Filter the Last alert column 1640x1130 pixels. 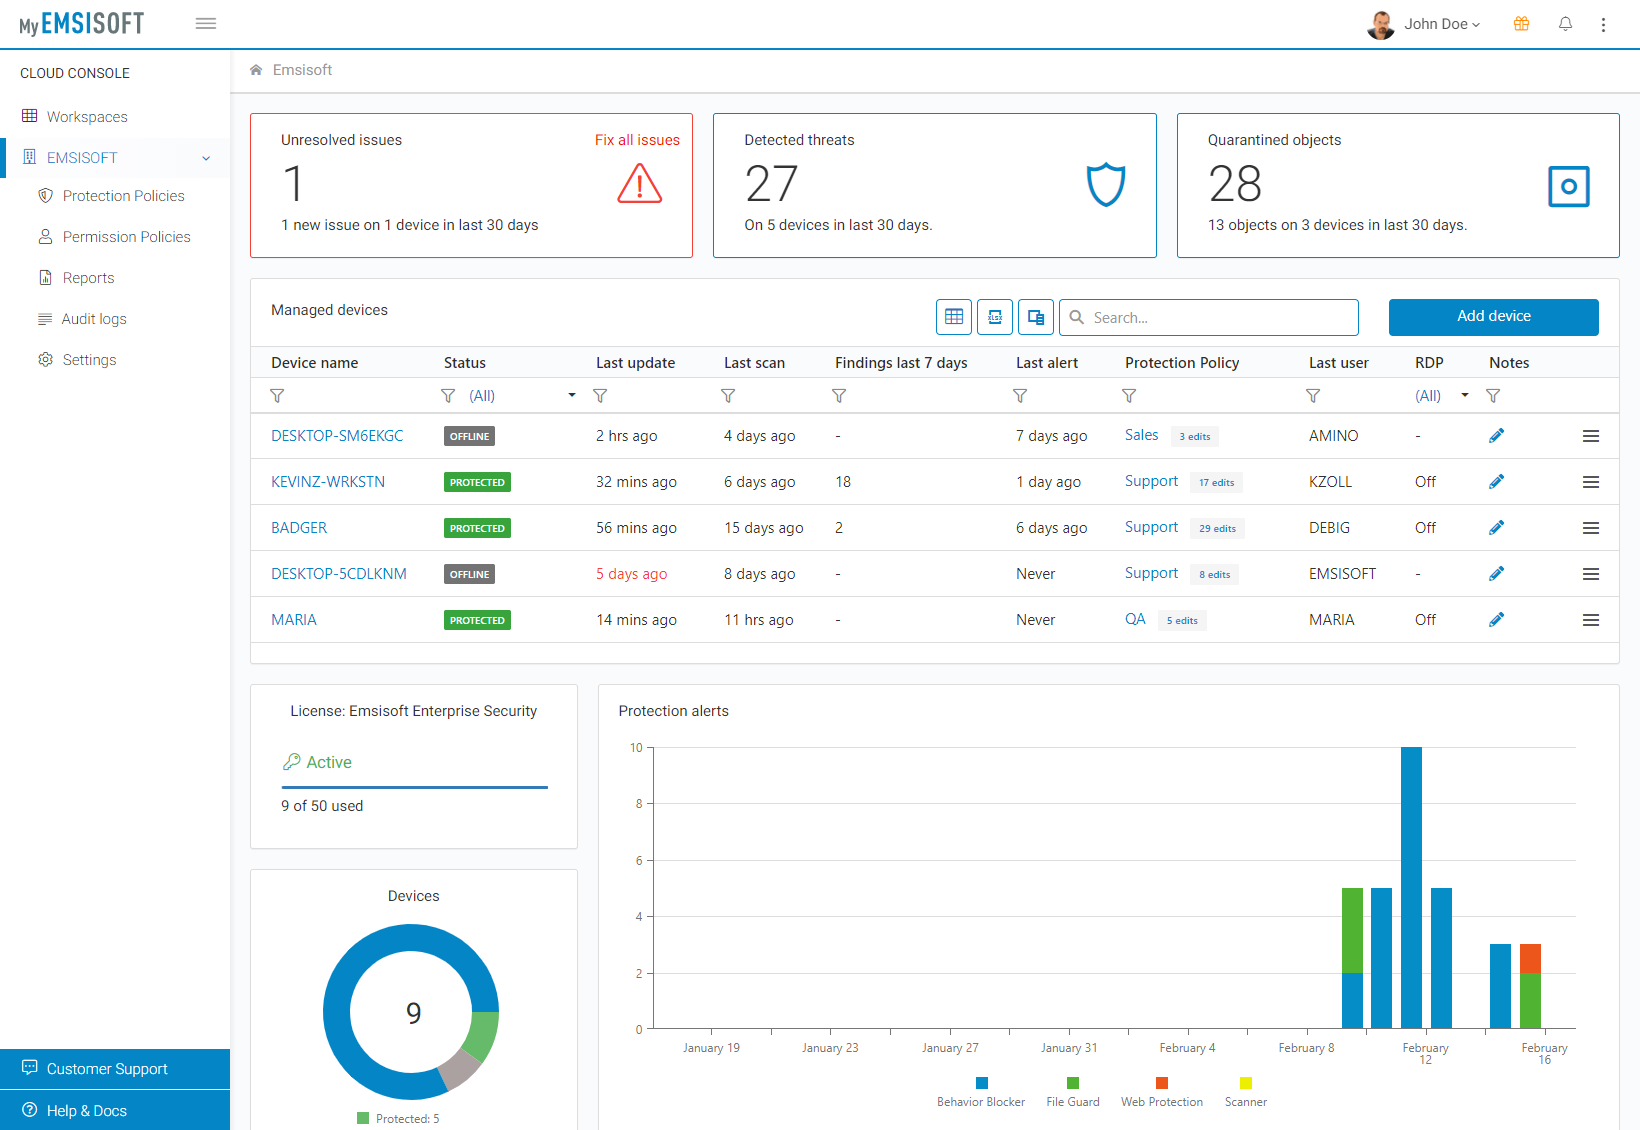pos(1020,396)
